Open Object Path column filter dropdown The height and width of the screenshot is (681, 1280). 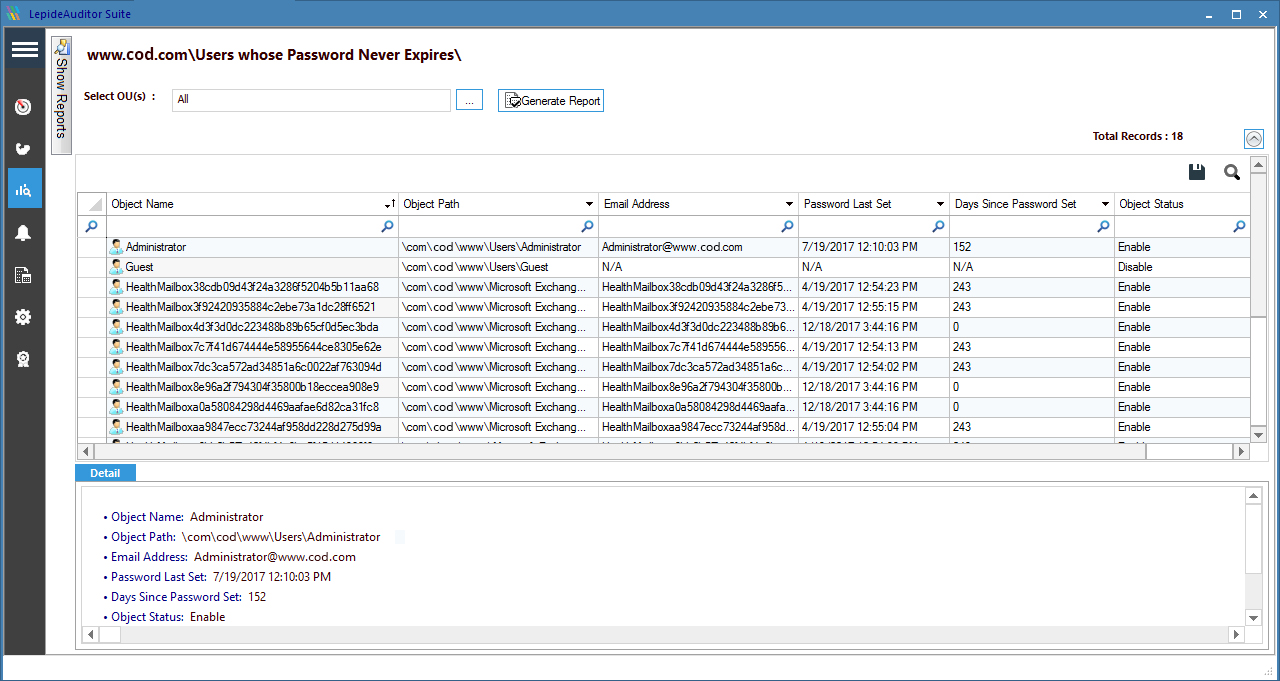[588, 204]
